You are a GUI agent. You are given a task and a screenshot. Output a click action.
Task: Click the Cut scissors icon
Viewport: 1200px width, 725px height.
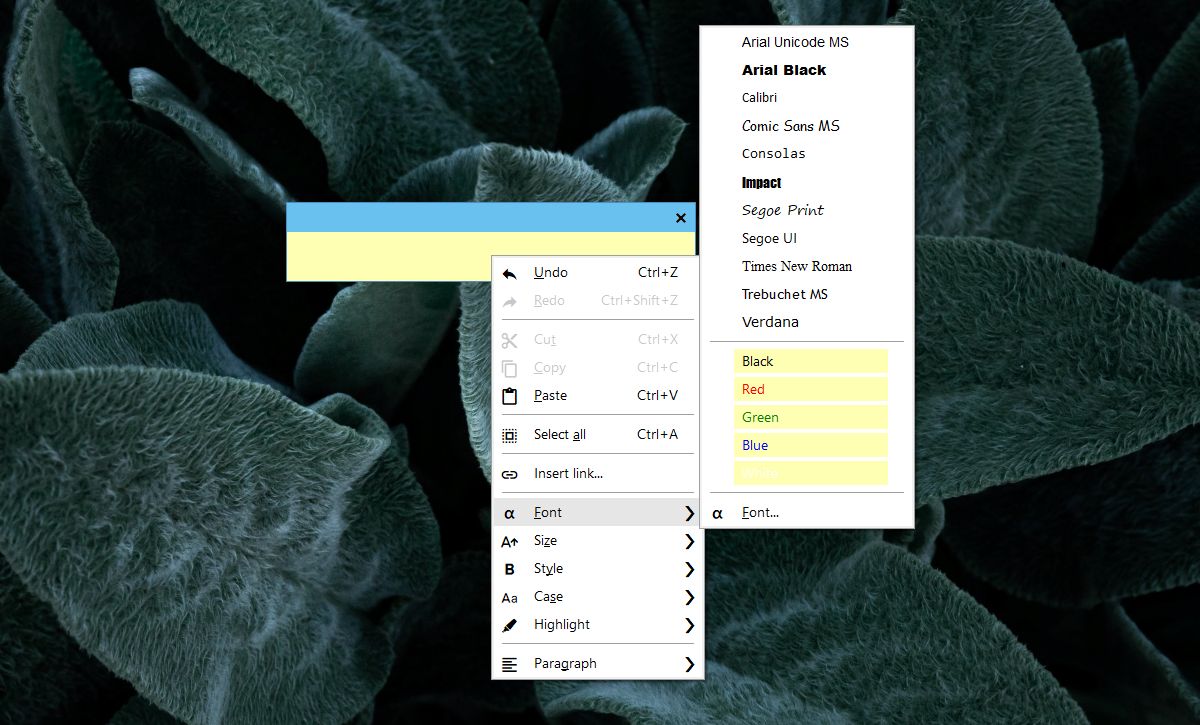coord(510,340)
